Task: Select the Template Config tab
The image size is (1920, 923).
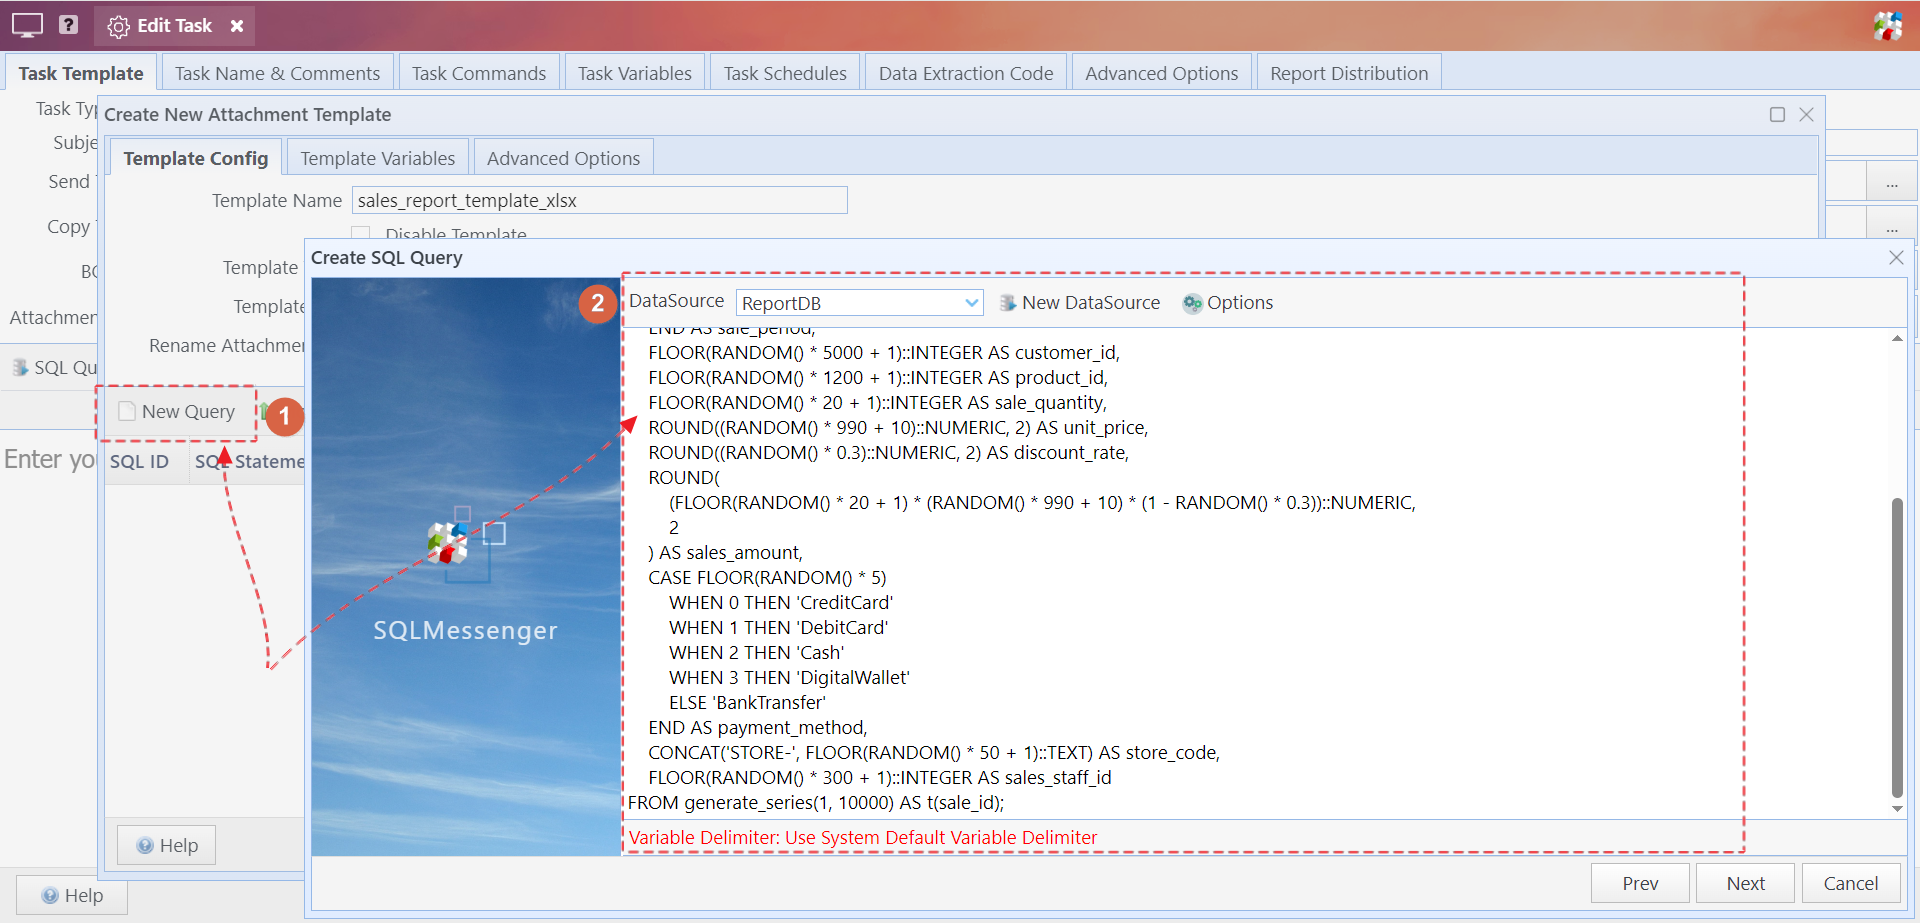Action: pos(196,158)
